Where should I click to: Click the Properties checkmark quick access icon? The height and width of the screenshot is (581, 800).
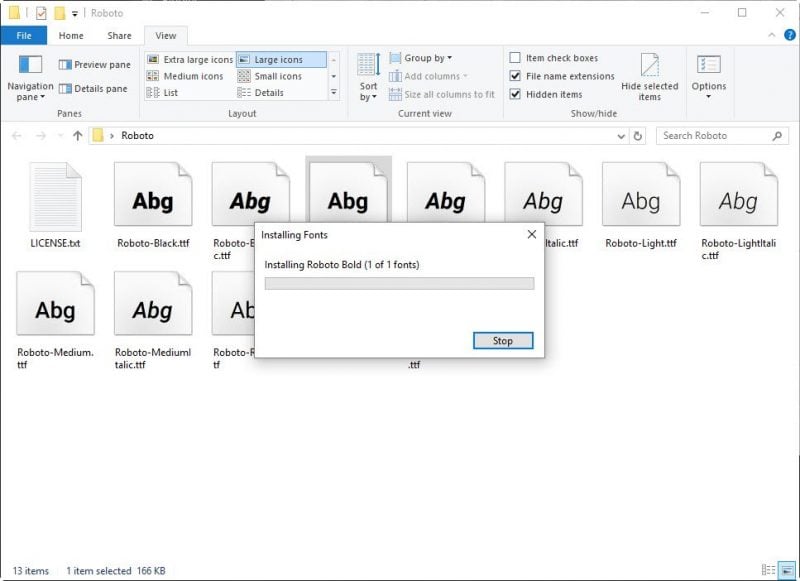click(41, 13)
